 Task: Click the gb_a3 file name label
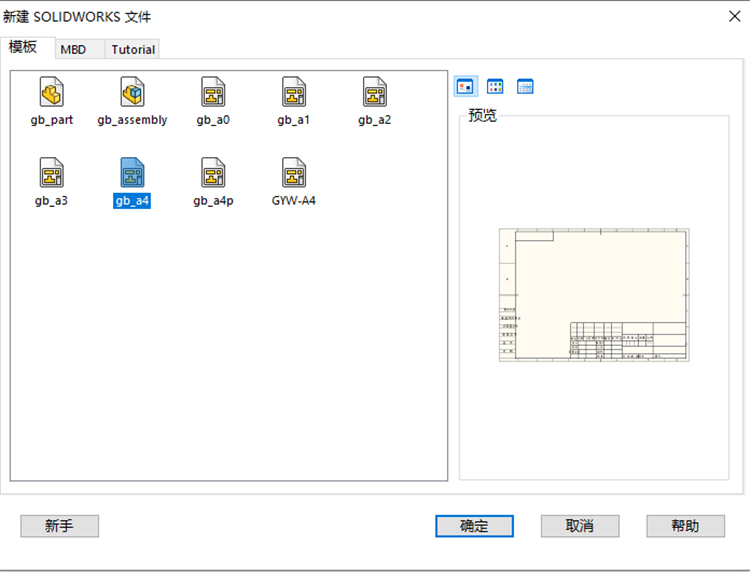51,201
